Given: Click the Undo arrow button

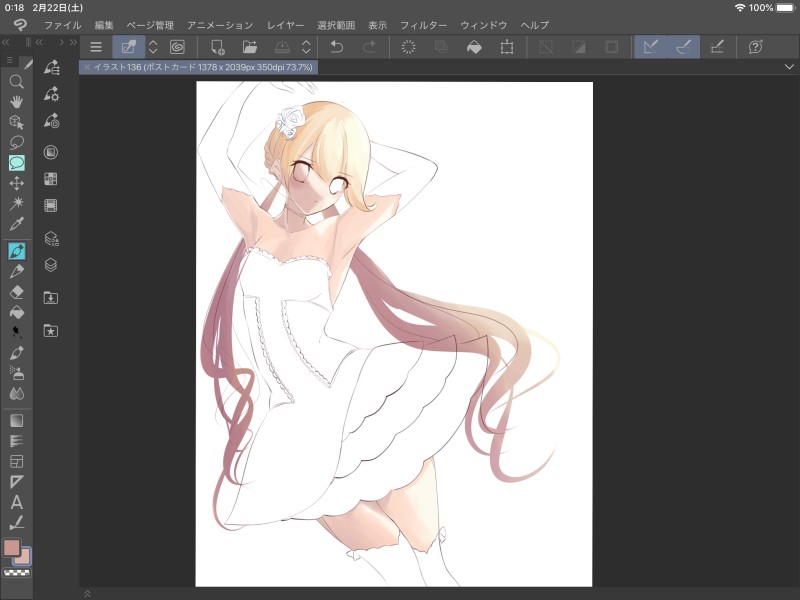Looking at the screenshot, I should coord(337,47).
